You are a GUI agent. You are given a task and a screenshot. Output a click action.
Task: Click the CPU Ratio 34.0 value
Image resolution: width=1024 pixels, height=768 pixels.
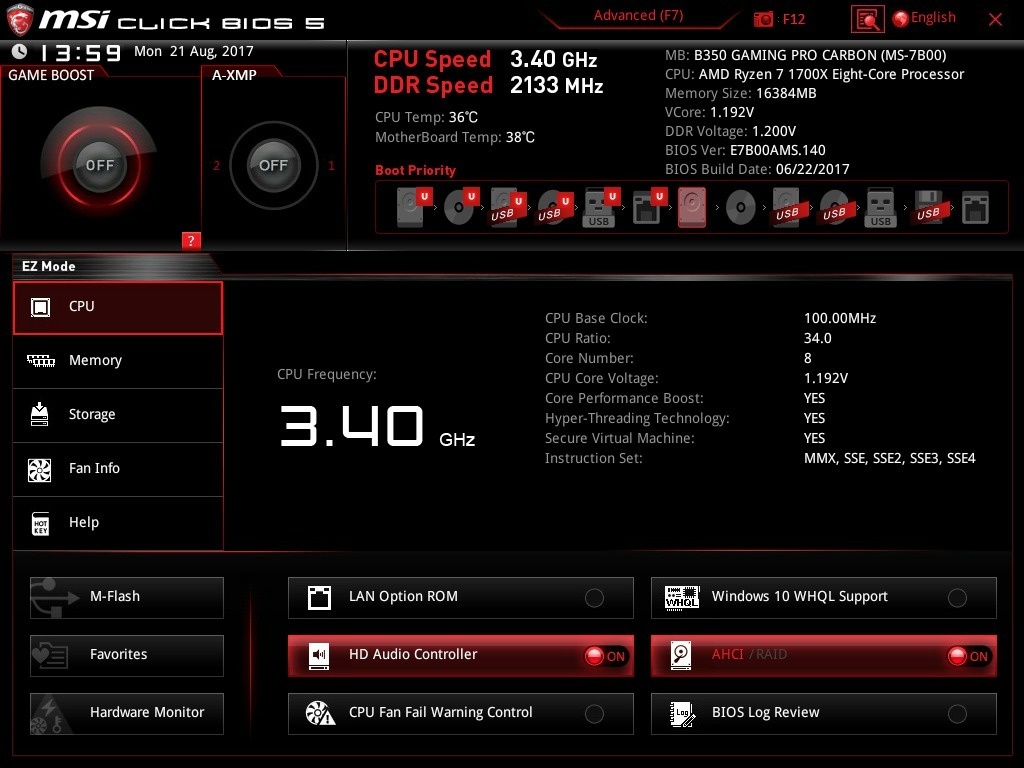(818, 338)
